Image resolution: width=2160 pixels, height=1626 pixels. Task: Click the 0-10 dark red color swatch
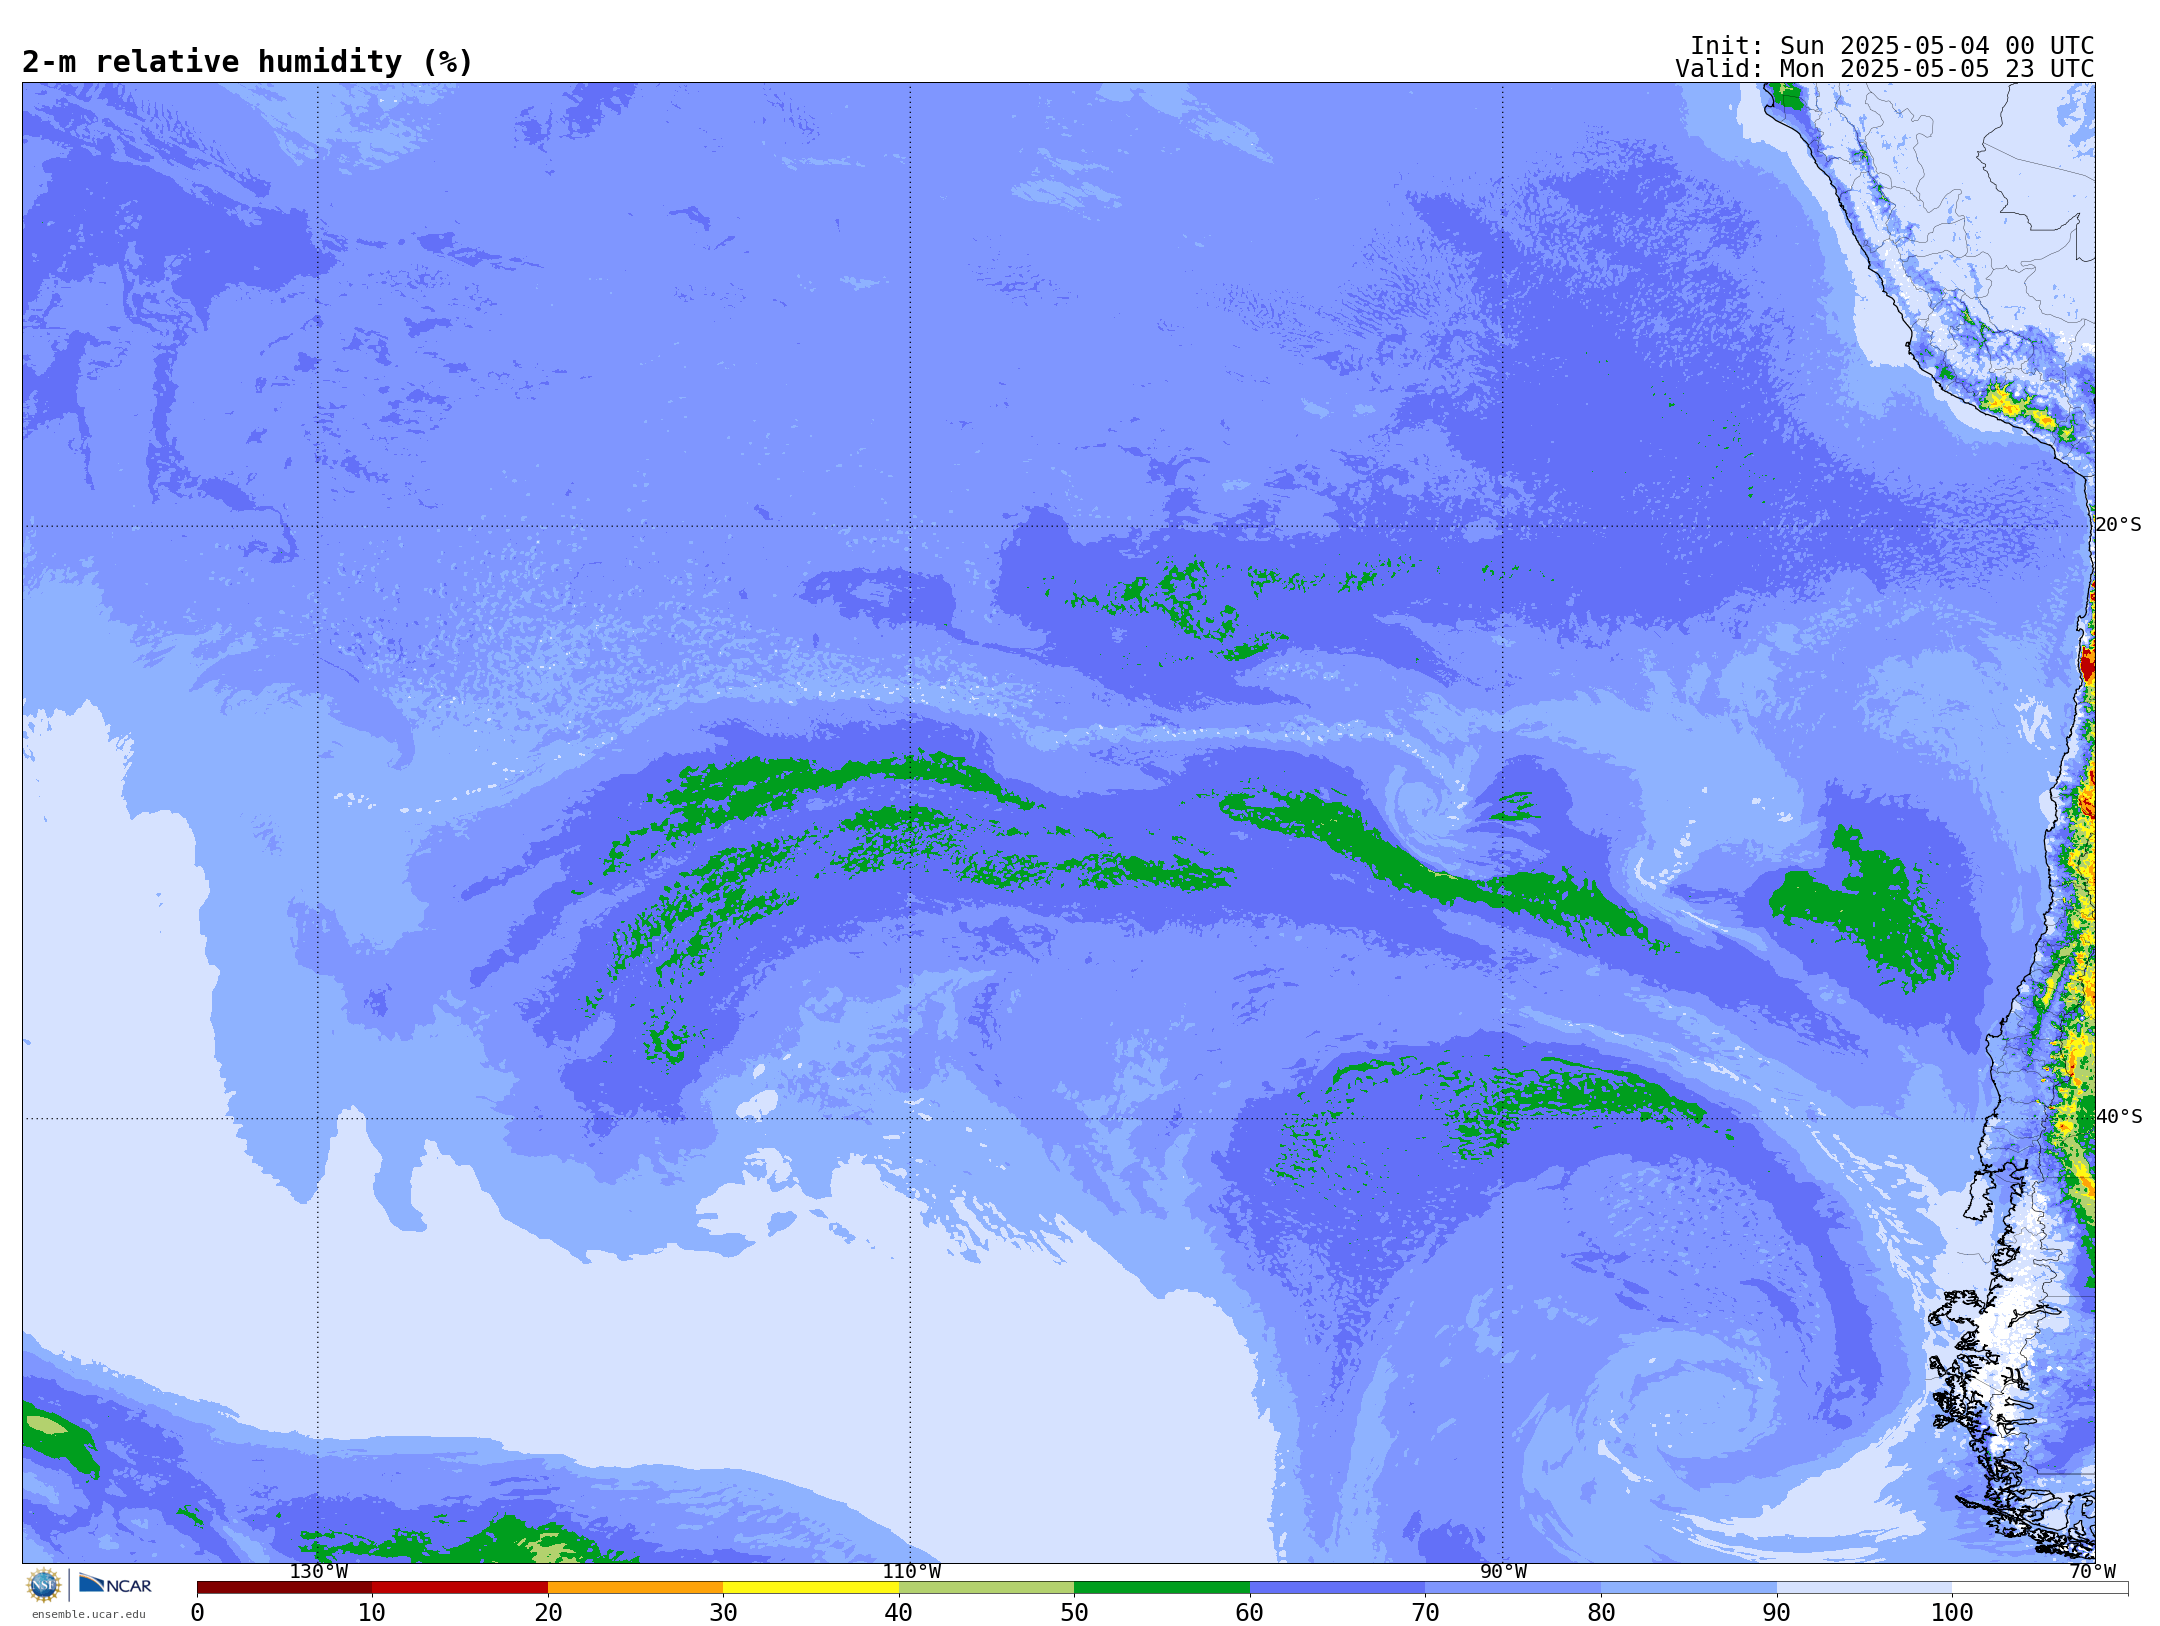point(284,1588)
